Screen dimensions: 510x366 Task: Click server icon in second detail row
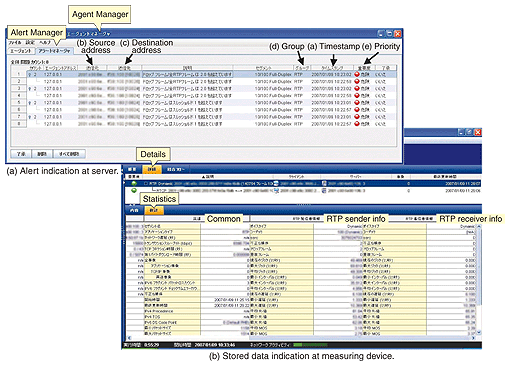[x=324, y=191]
